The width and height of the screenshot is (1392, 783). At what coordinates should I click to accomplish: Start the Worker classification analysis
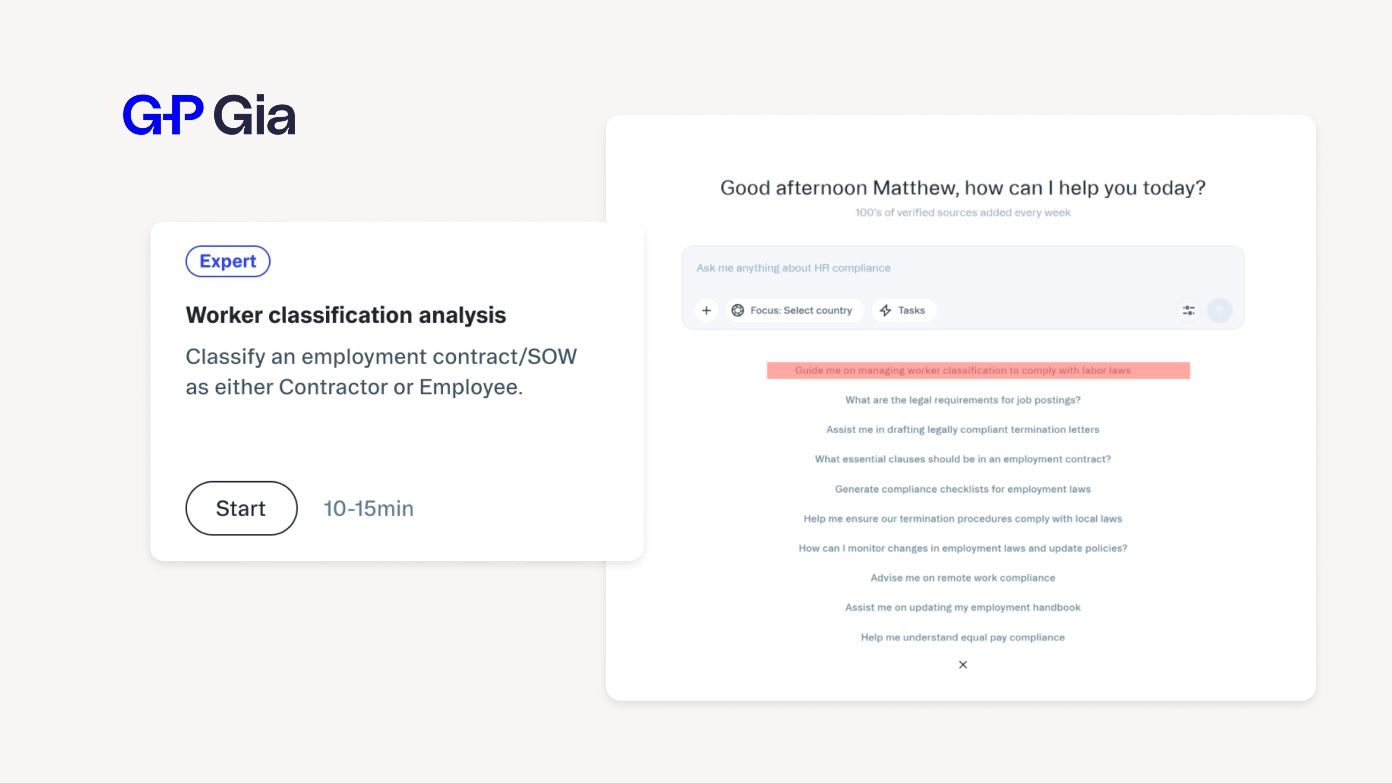(x=241, y=508)
